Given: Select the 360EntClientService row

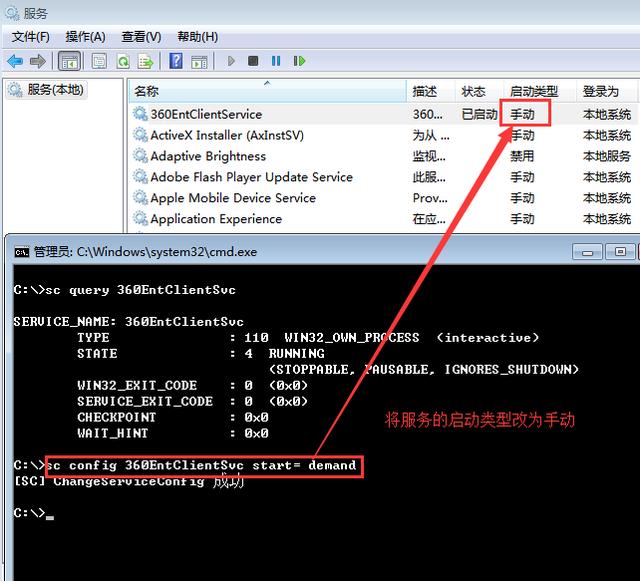Looking at the screenshot, I should 384,114.
